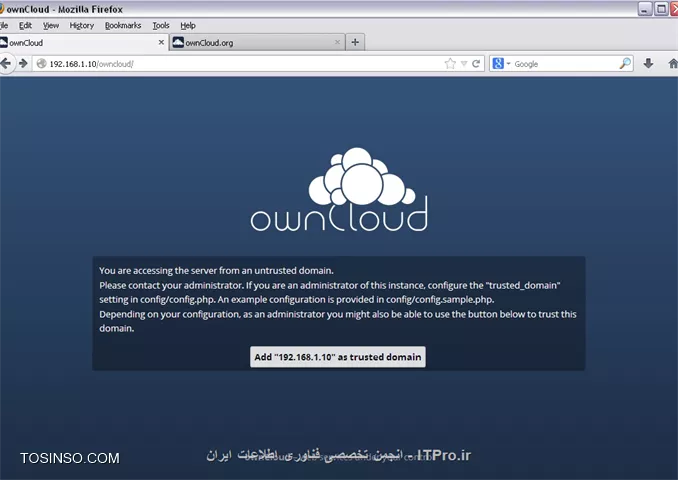Image resolution: width=678 pixels, height=480 pixels.
Task: Open the URL history dropdown arrow
Action: [464, 64]
